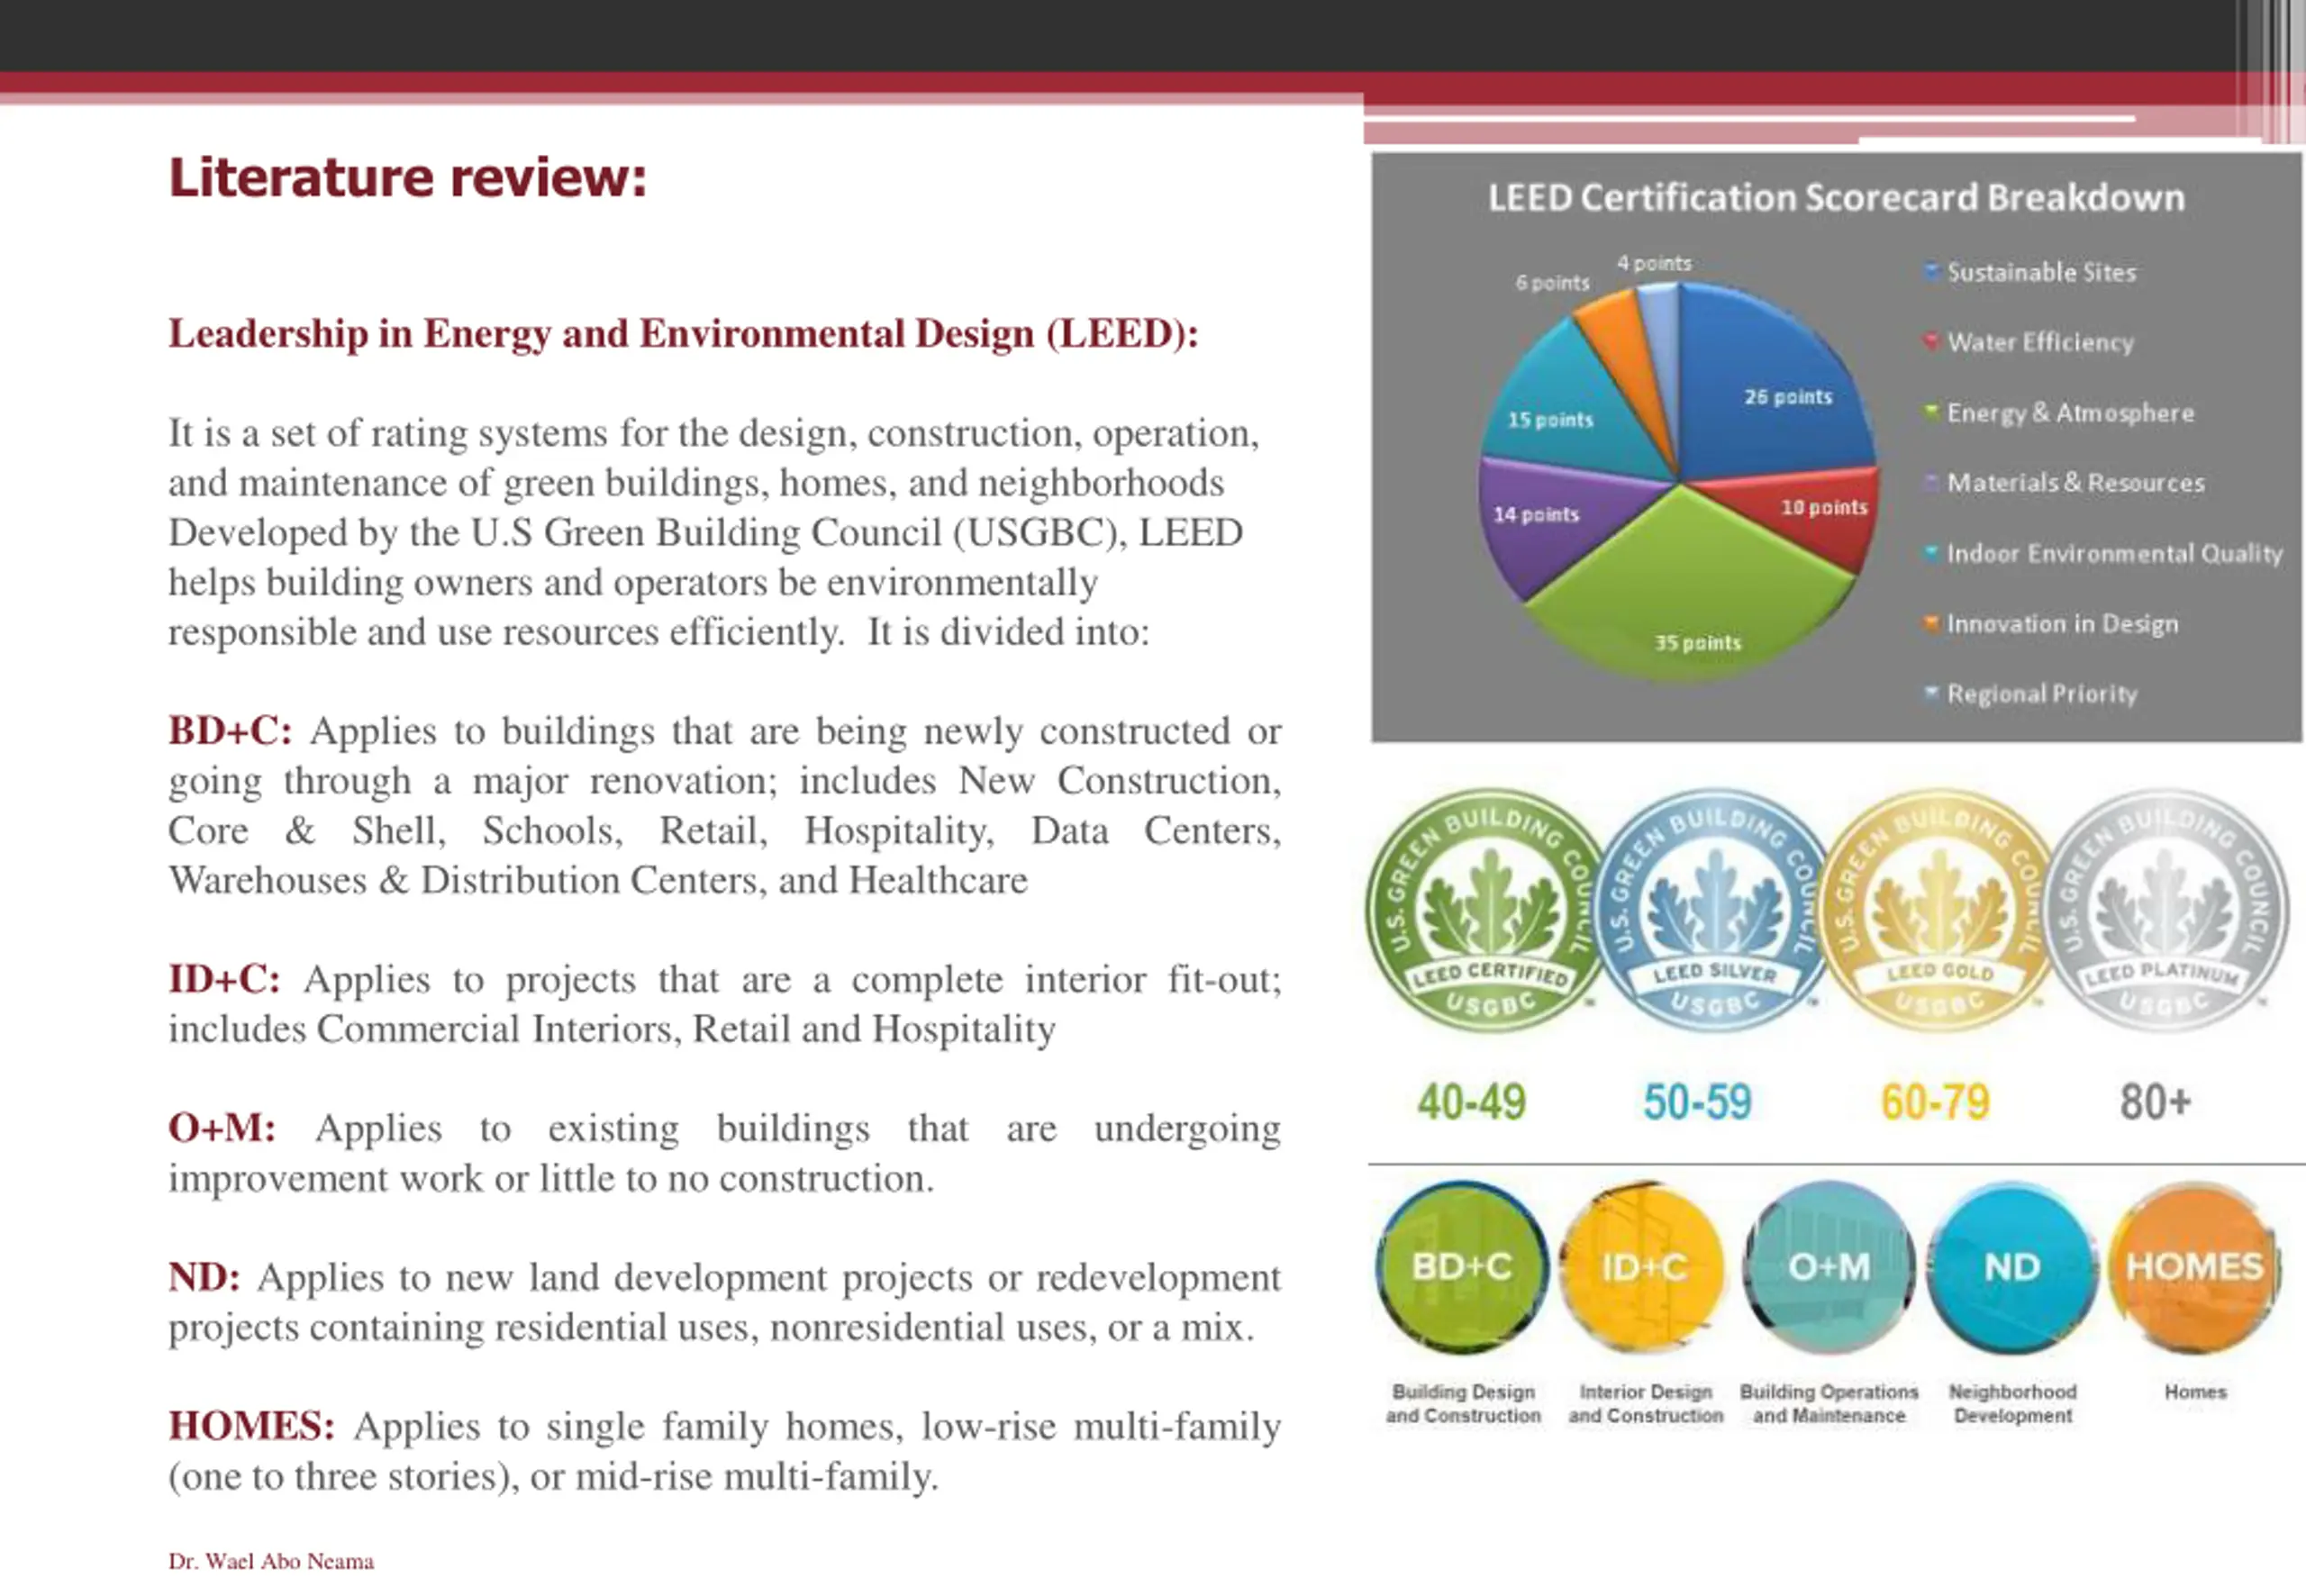Click the Building Operations and Maintenance caption

pyautogui.click(x=1829, y=1404)
